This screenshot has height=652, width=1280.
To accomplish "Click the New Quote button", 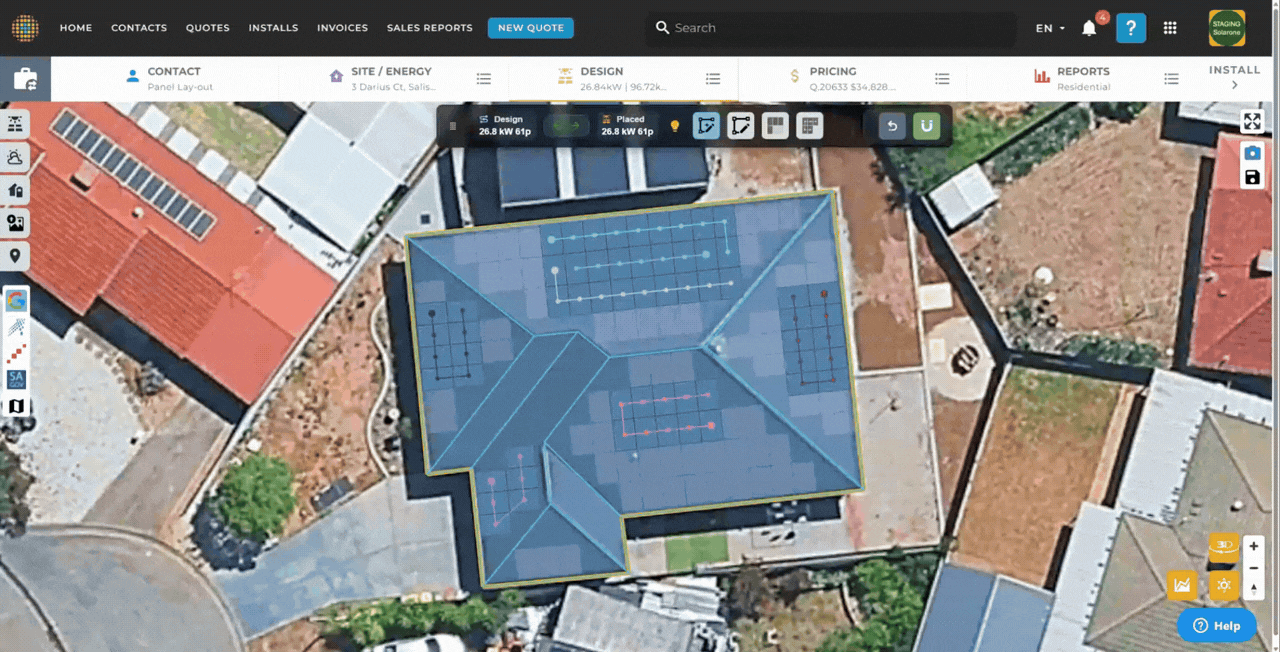I will 530,28.
